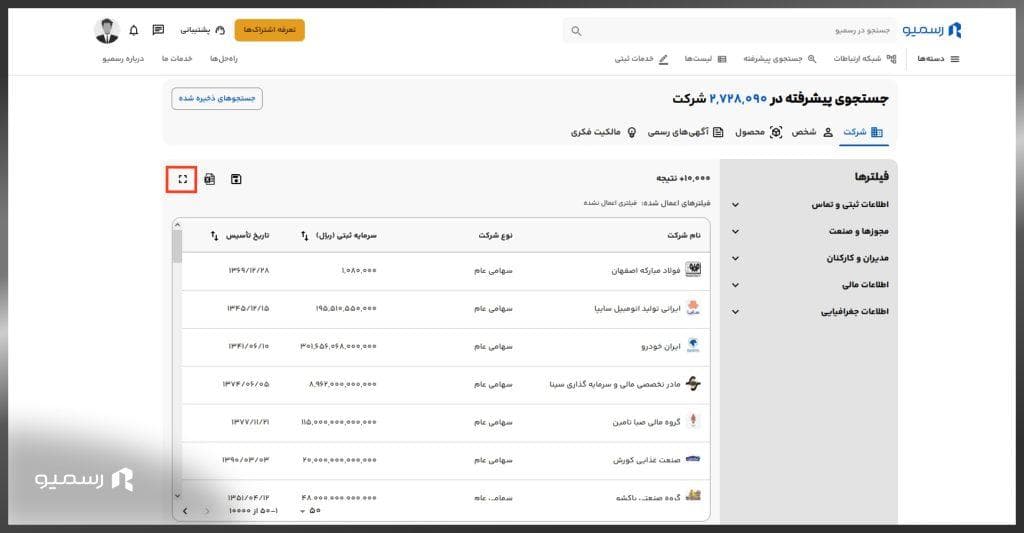1024x533 pixels.
Task: Click فولاد مبارکه اصفهان company logo
Action: pos(693,270)
